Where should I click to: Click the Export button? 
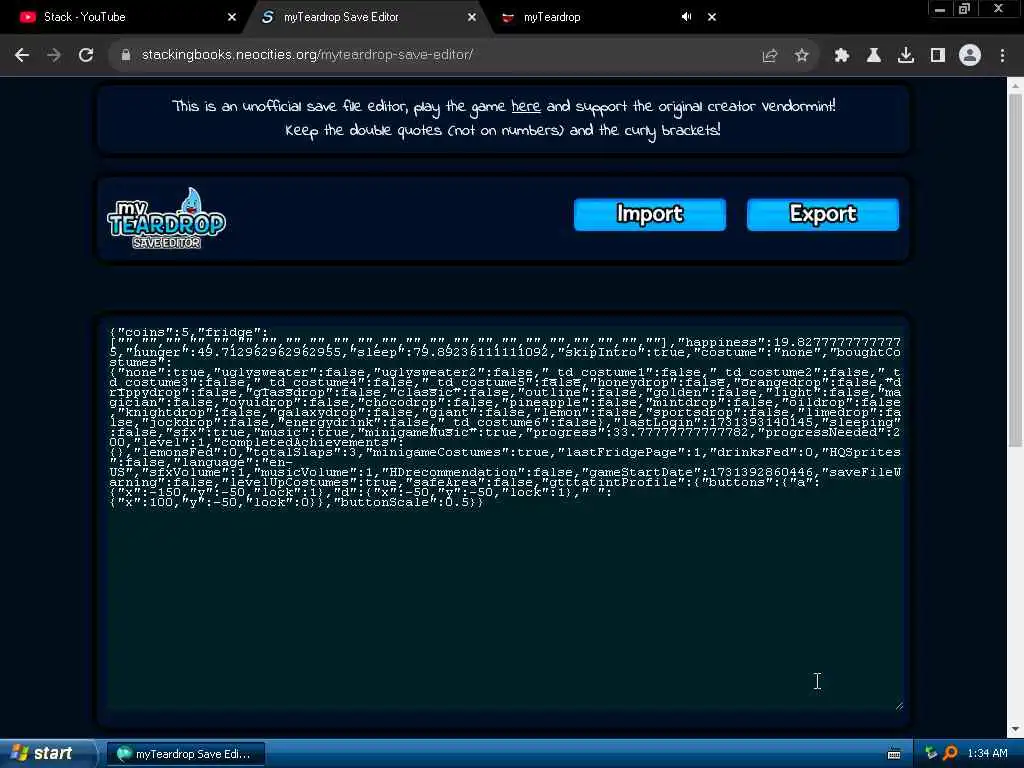coord(823,214)
